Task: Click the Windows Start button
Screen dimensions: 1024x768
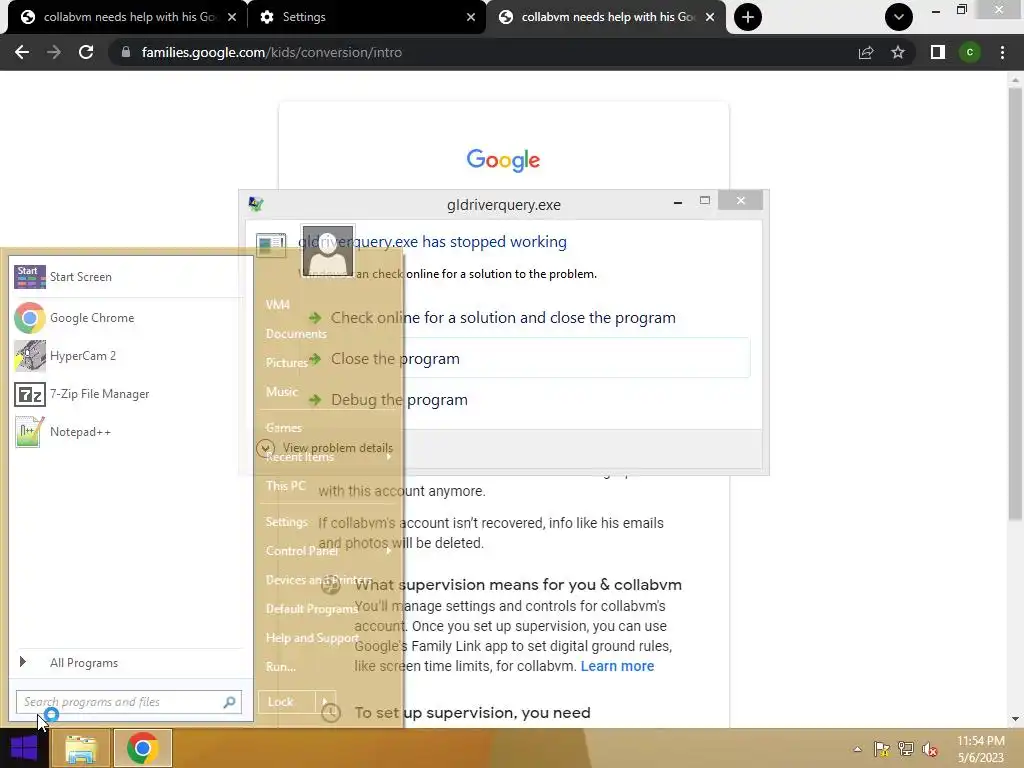Action: pyautogui.click(x=24, y=748)
